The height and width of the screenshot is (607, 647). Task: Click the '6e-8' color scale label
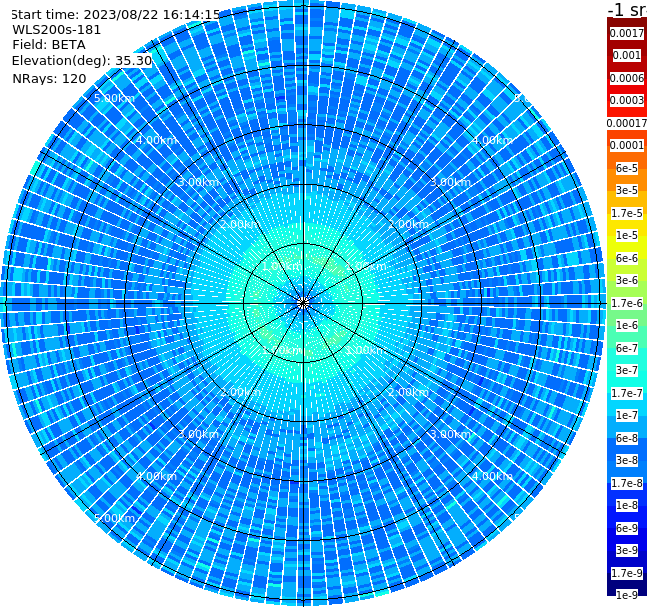pyautogui.click(x=627, y=438)
